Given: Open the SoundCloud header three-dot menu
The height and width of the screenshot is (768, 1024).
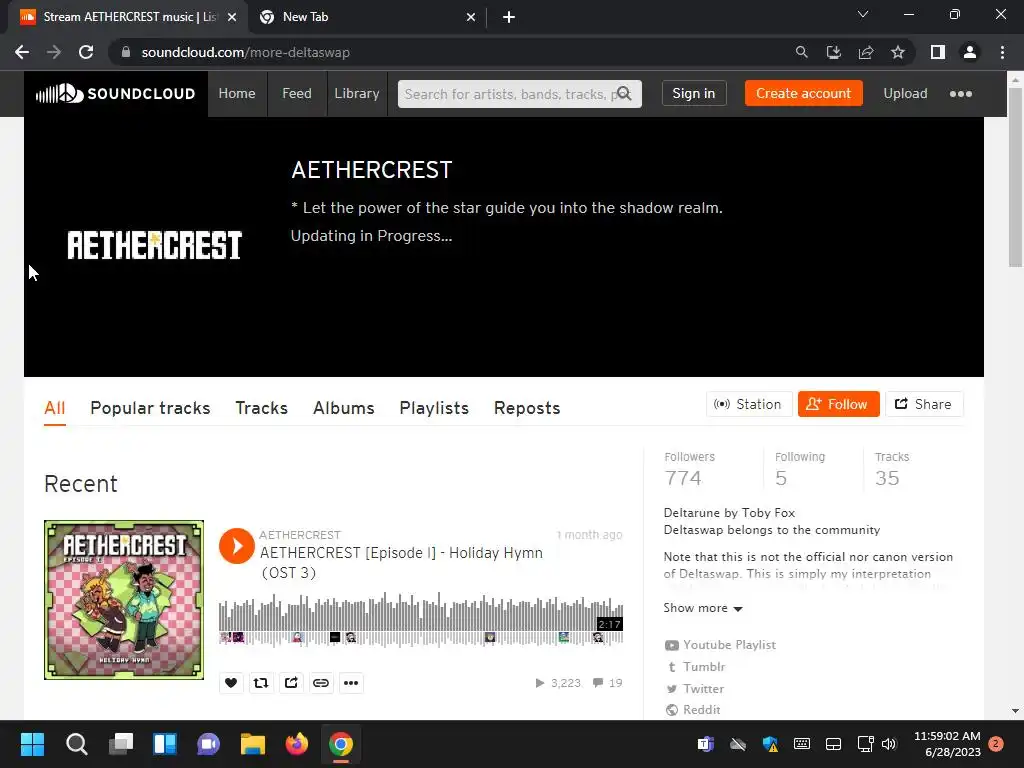Looking at the screenshot, I should [x=960, y=94].
